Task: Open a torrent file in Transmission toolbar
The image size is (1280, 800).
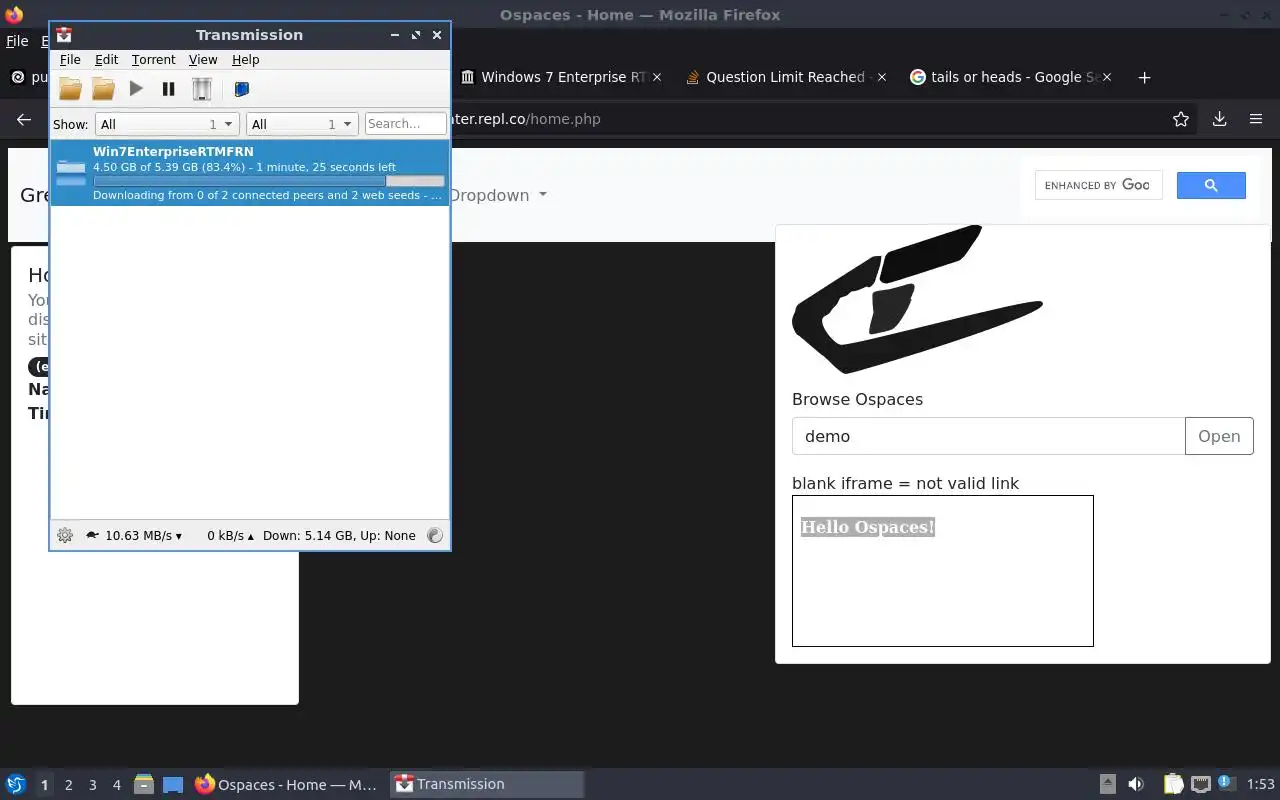Action: (x=70, y=89)
